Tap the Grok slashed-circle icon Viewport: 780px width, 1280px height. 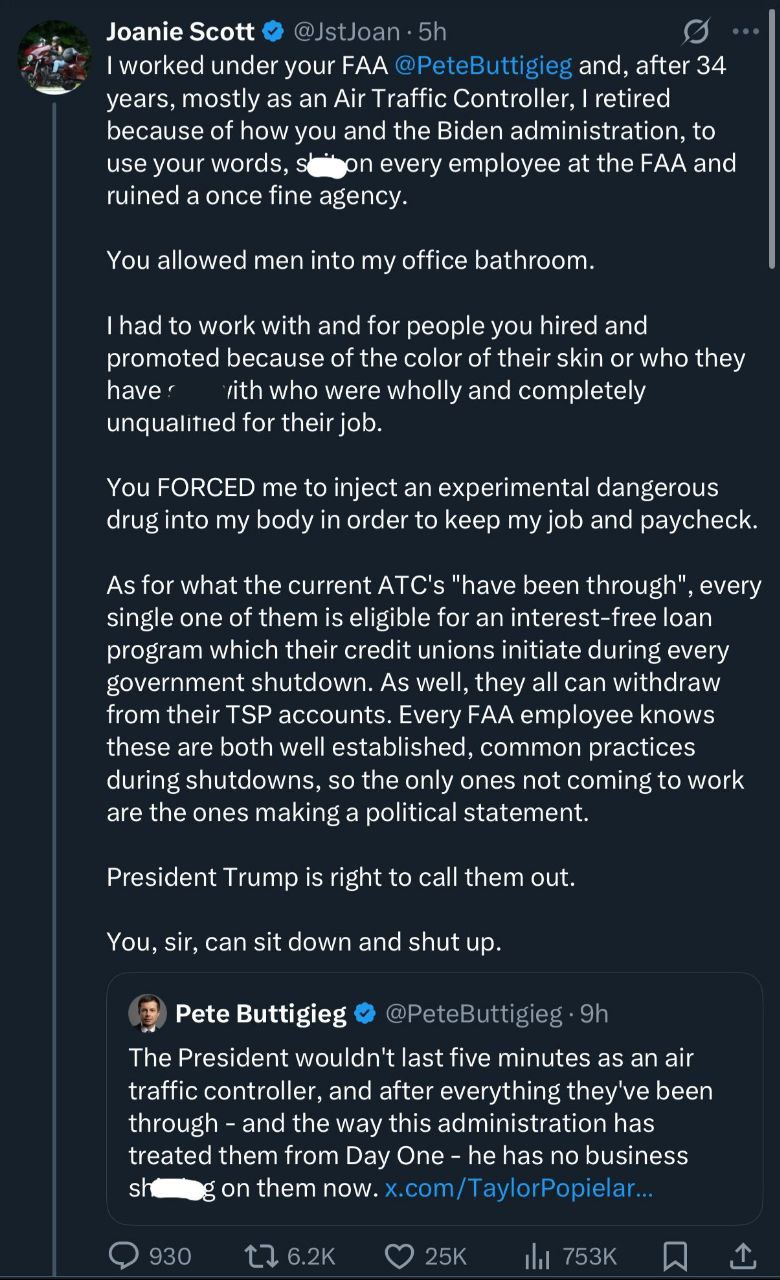(694, 32)
